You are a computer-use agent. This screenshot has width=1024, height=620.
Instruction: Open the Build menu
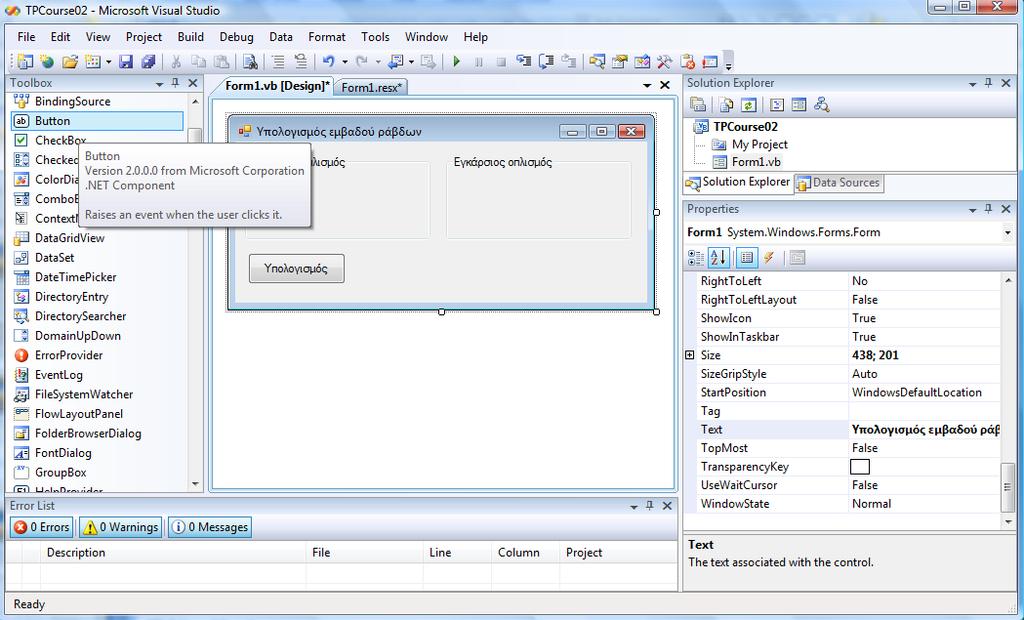pos(191,37)
